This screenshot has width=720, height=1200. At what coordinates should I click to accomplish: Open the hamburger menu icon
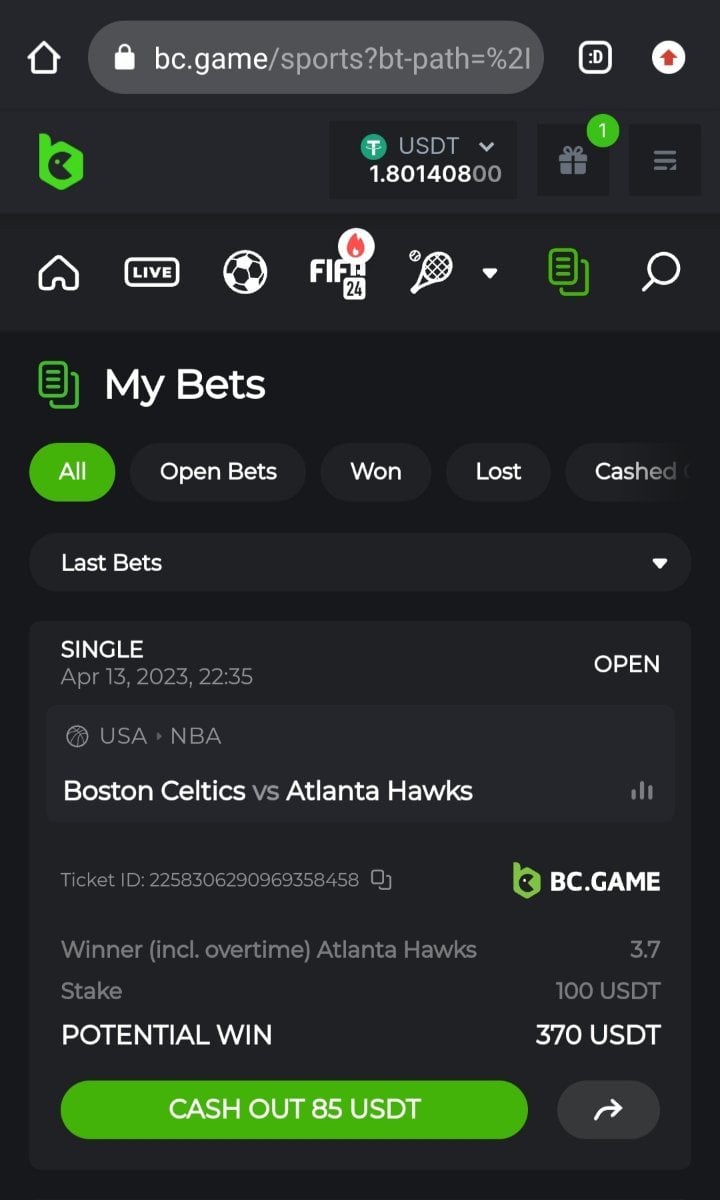[665, 160]
